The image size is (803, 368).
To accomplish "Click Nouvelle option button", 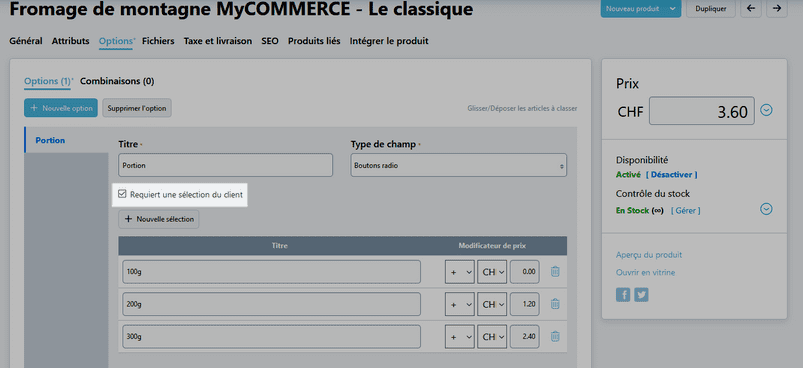I will coord(60,108).
